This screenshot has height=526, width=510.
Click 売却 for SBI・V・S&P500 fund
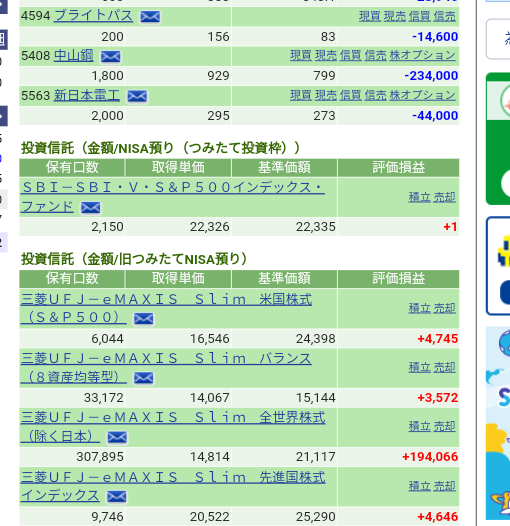445,197
